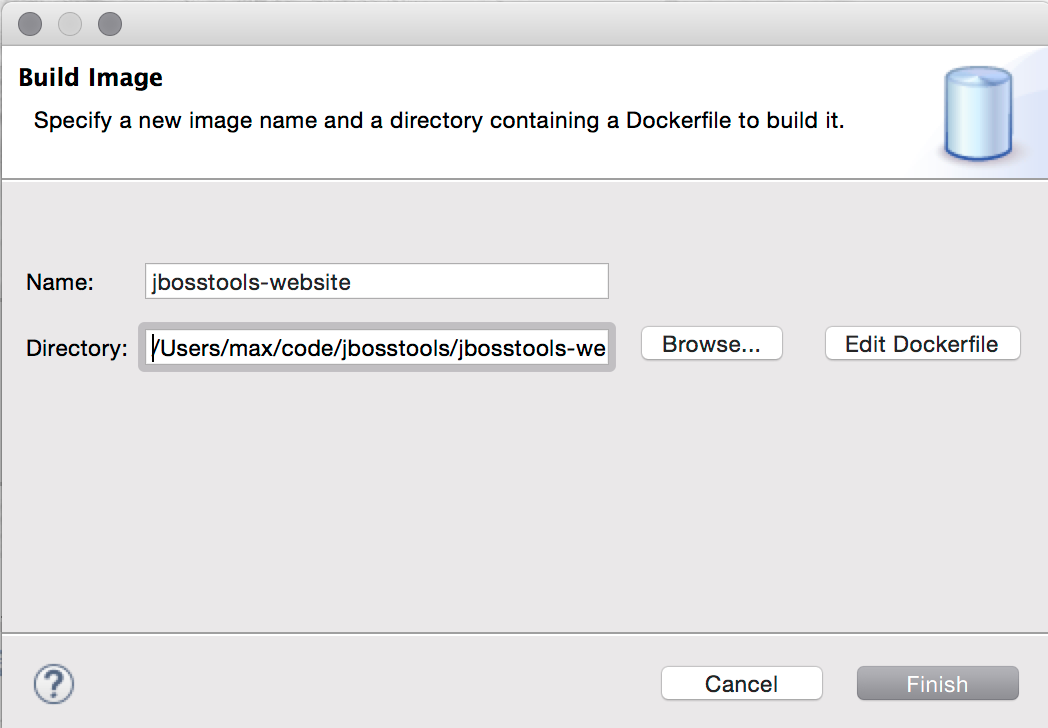Zoom the dialog using the third window button
This screenshot has width=1048, height=728.
coord(110,24)
